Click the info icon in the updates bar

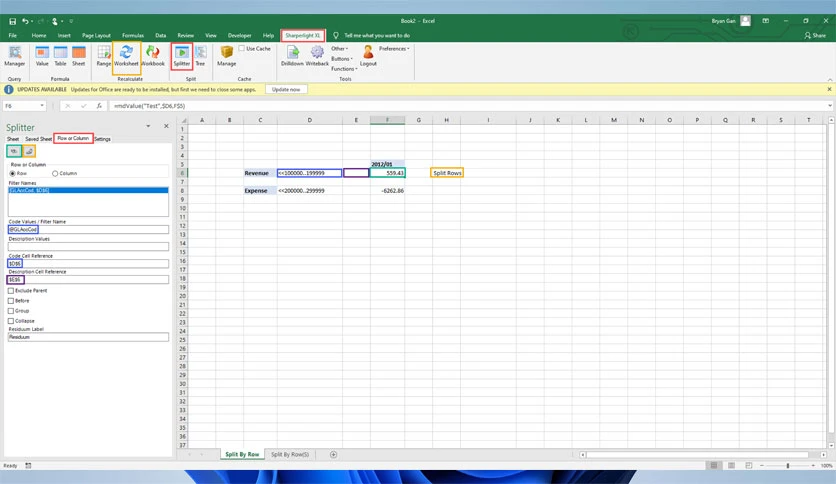click(x=9, y=90)
